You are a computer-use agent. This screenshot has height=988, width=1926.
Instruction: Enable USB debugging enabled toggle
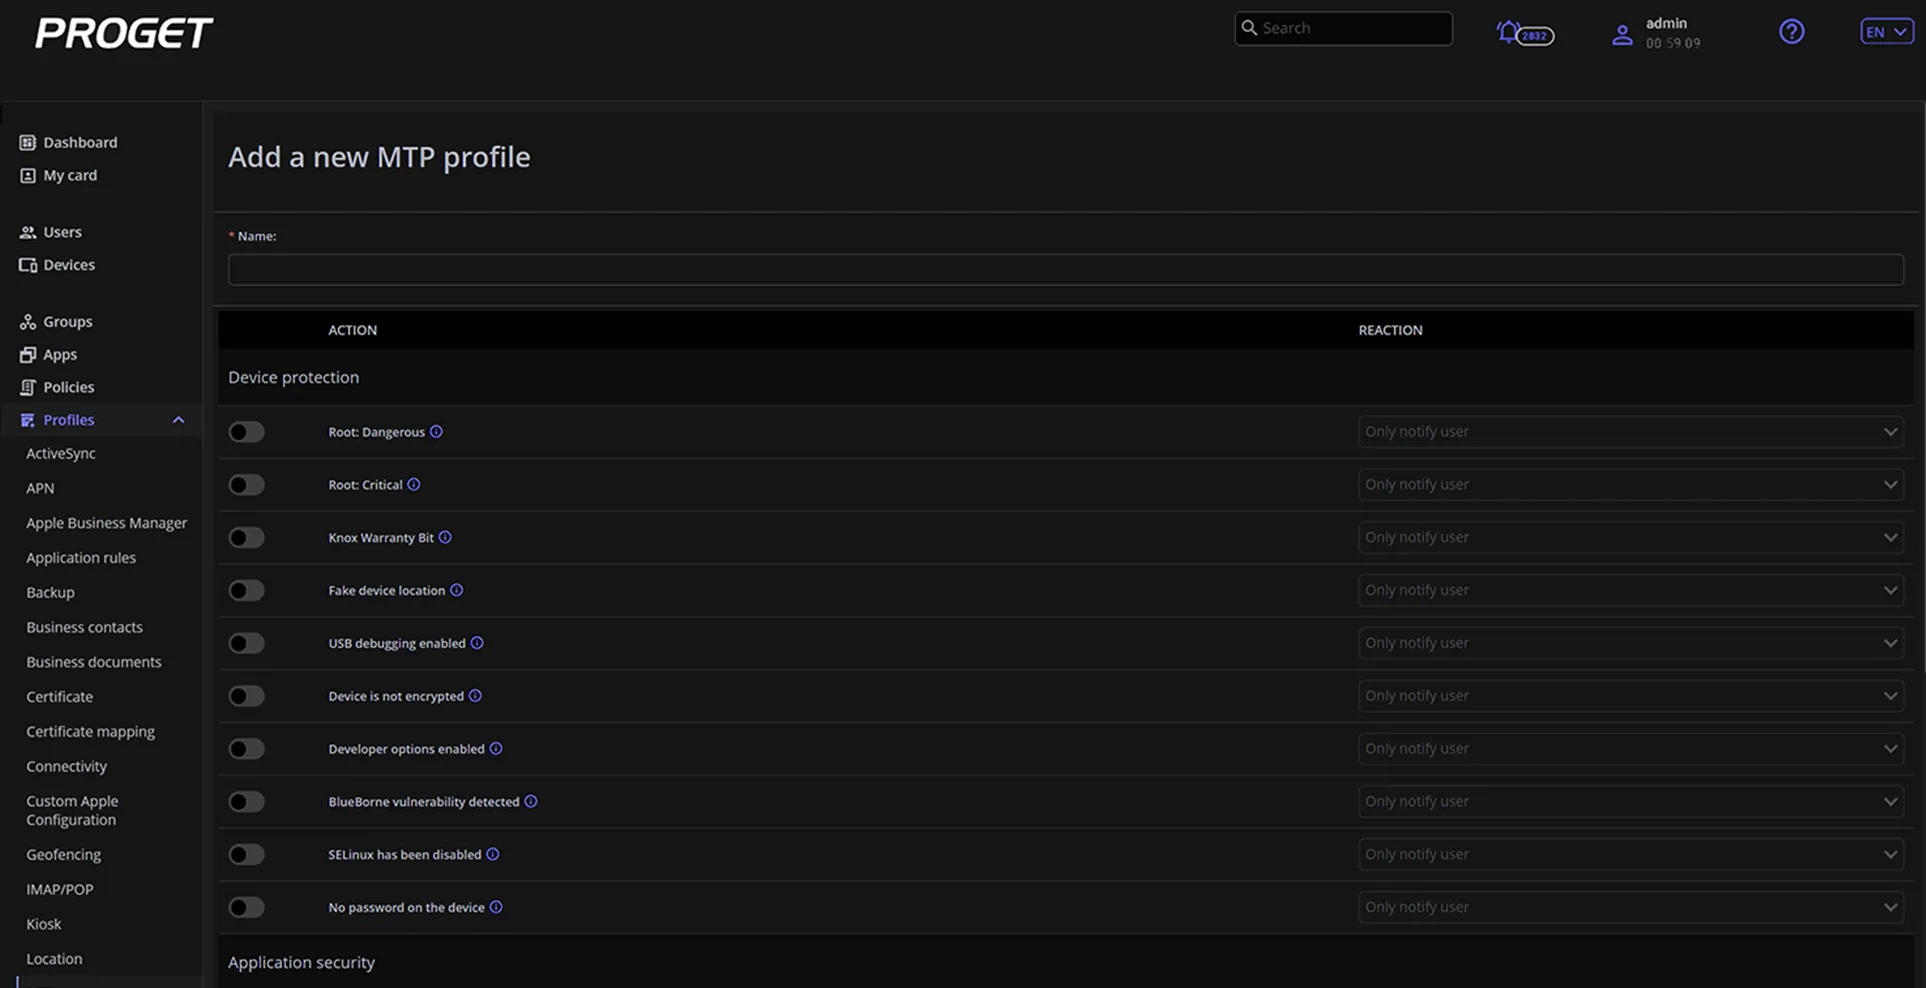point(246,643)
